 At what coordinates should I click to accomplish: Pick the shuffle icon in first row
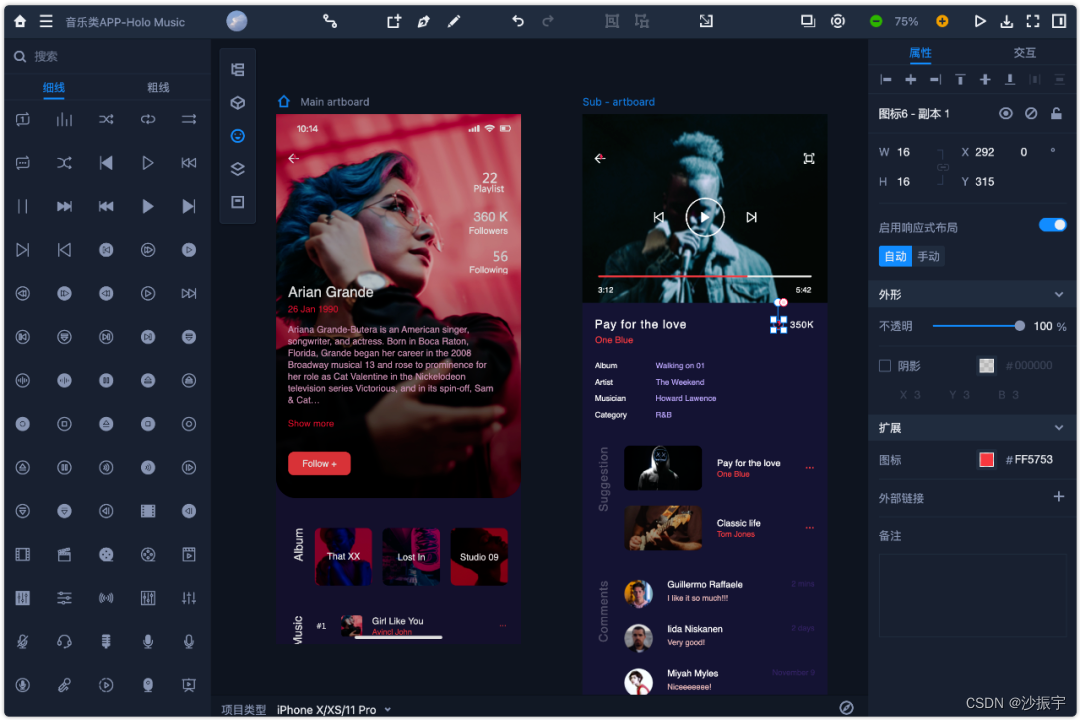(x=106, y=119)
